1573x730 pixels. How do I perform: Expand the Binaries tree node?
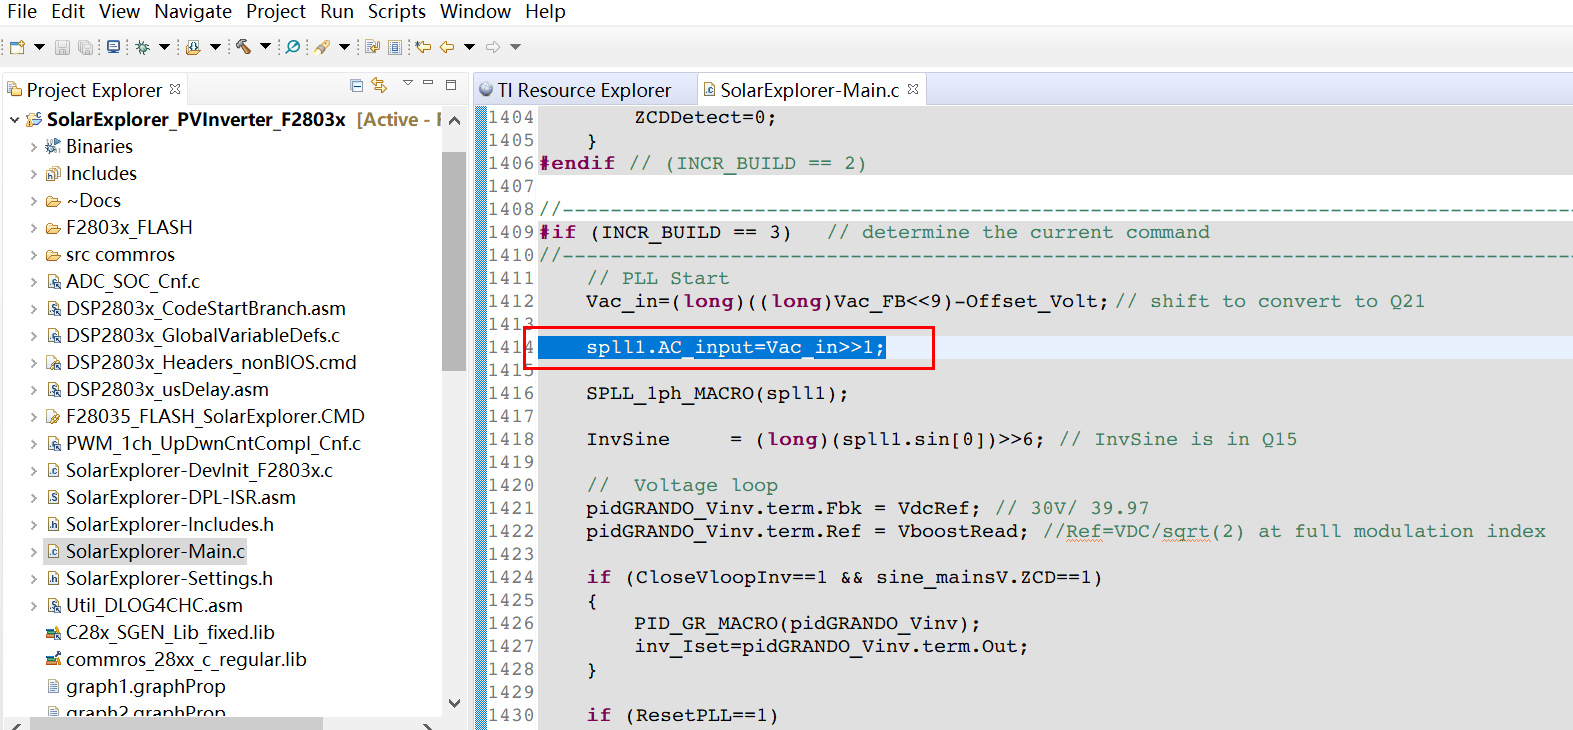click(x=34, y=147)
